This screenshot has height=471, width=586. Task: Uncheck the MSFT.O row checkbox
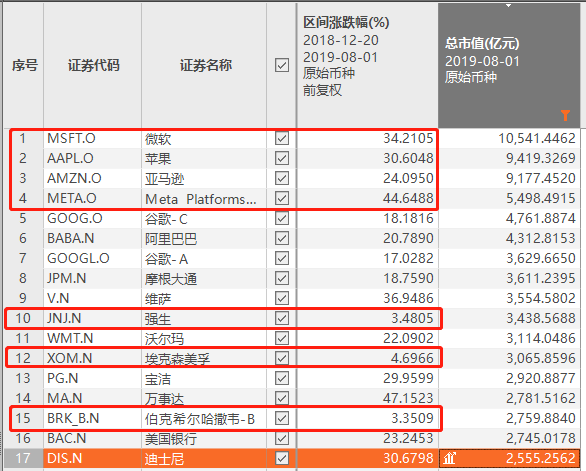282,138
